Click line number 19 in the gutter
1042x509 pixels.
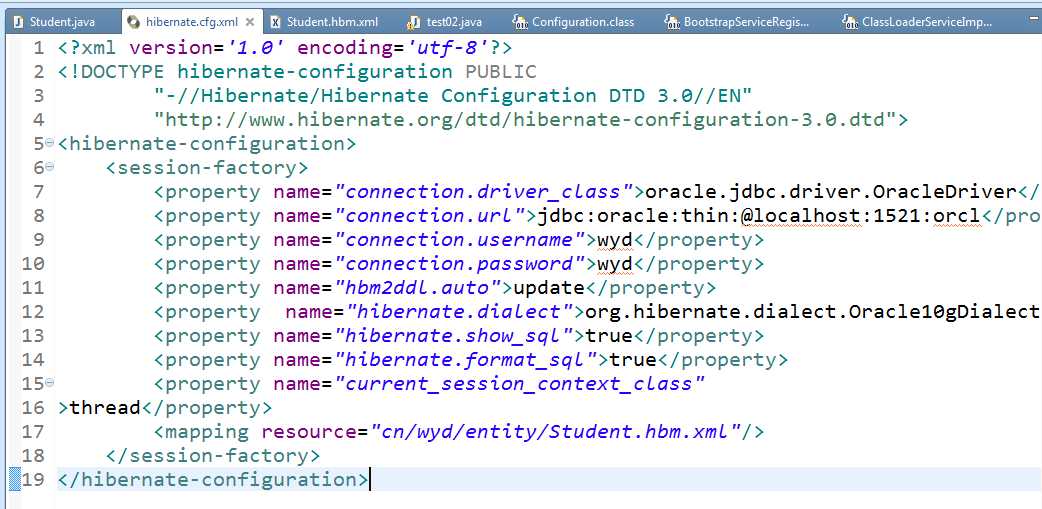33,479
